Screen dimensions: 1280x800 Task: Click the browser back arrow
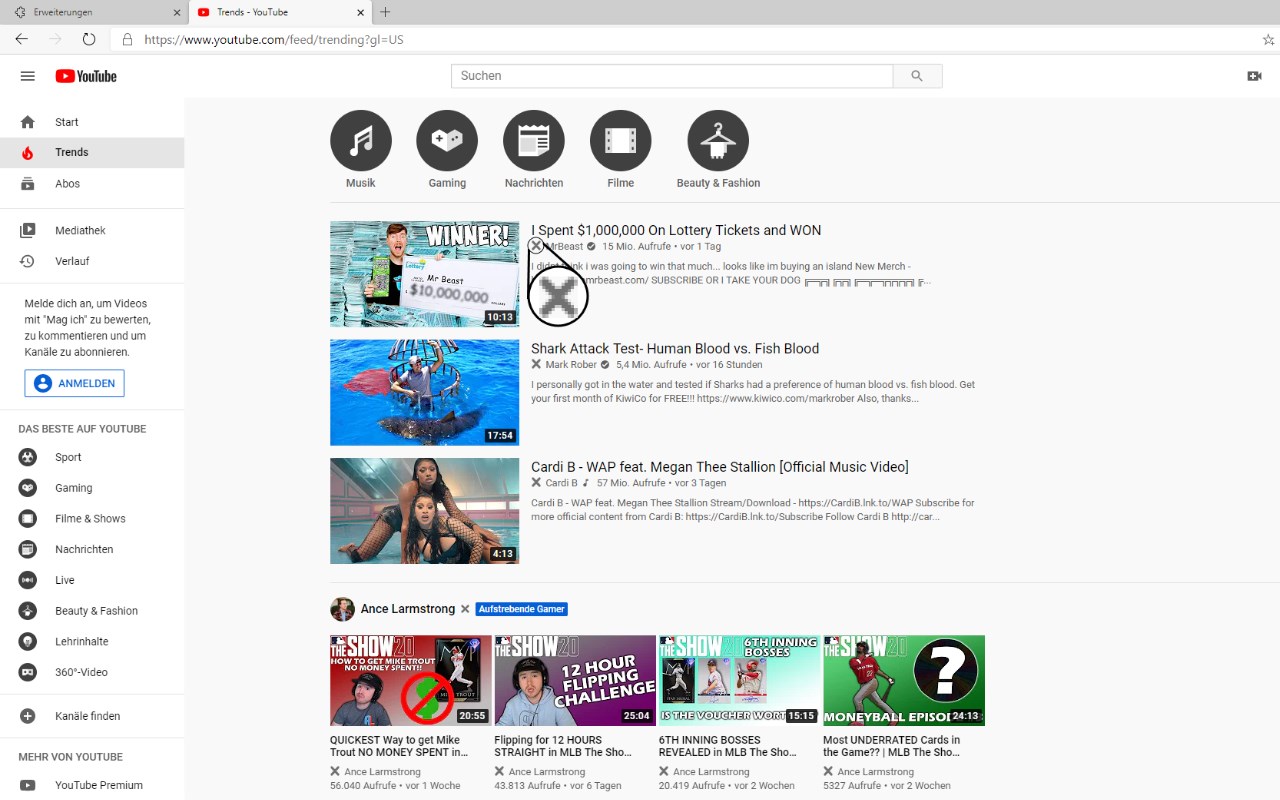coord(22,39)
